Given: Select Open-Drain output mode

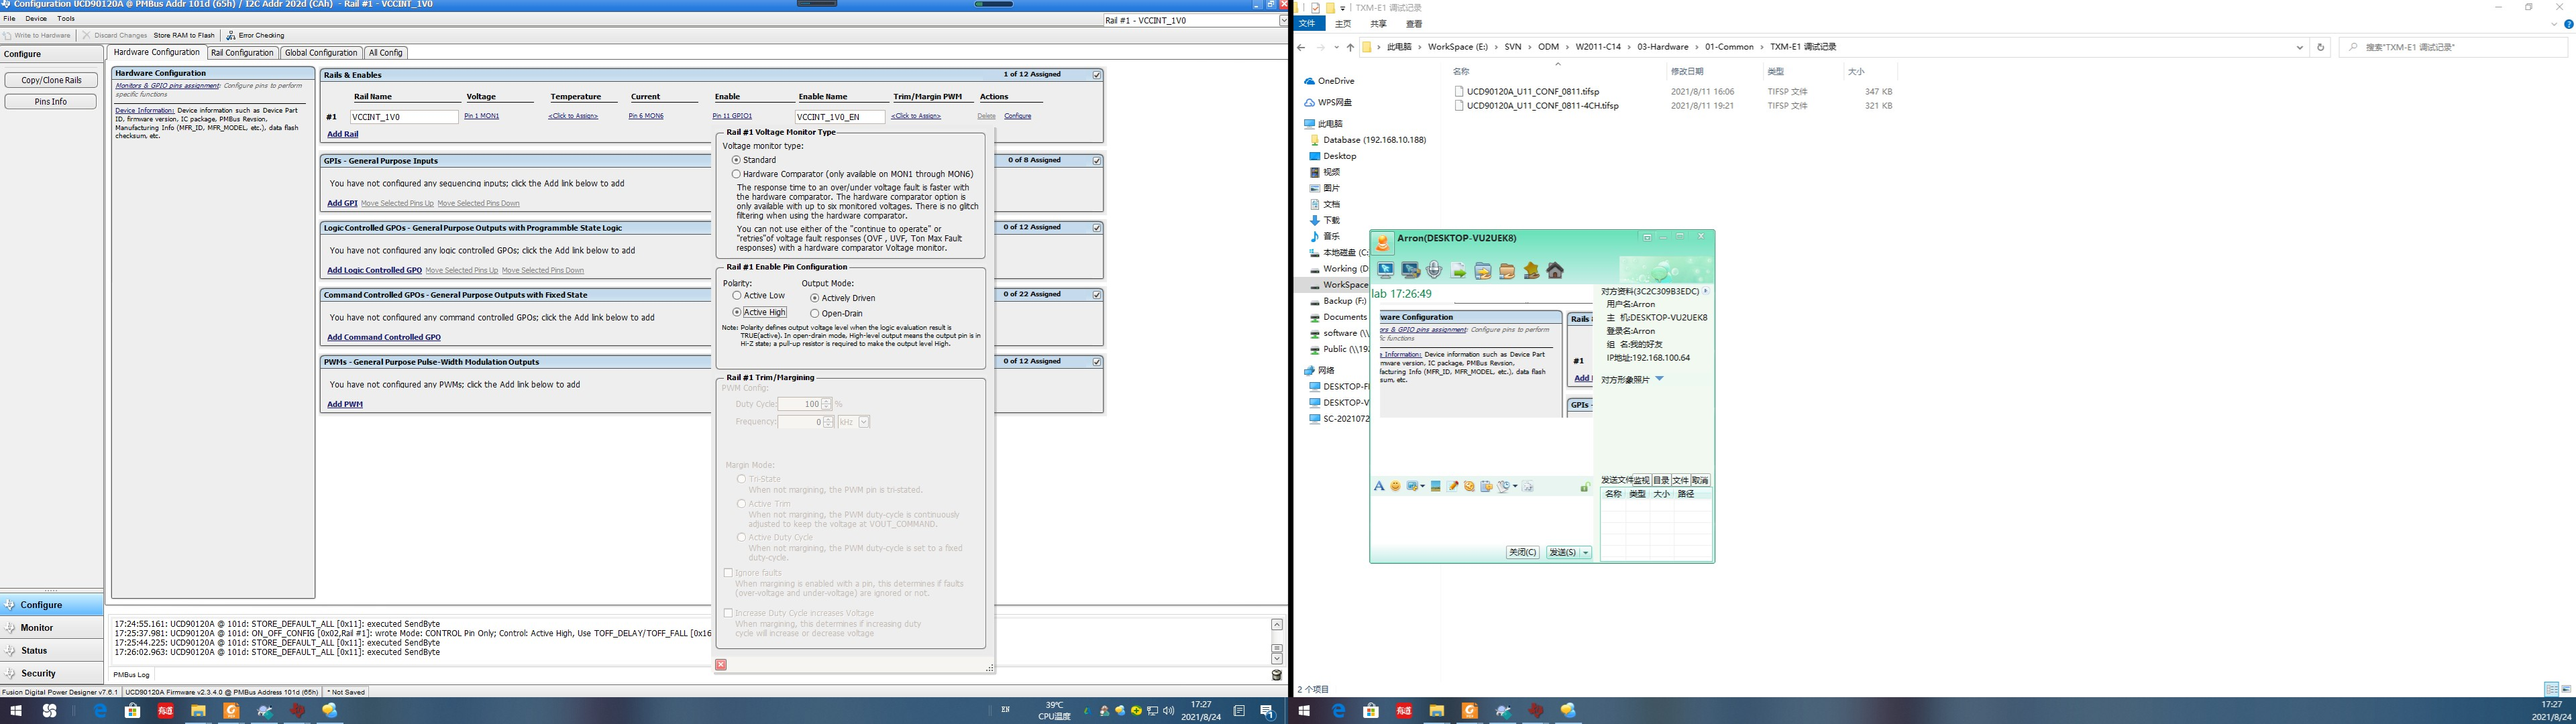Looking at the screenshot, I should coord(815,314).
